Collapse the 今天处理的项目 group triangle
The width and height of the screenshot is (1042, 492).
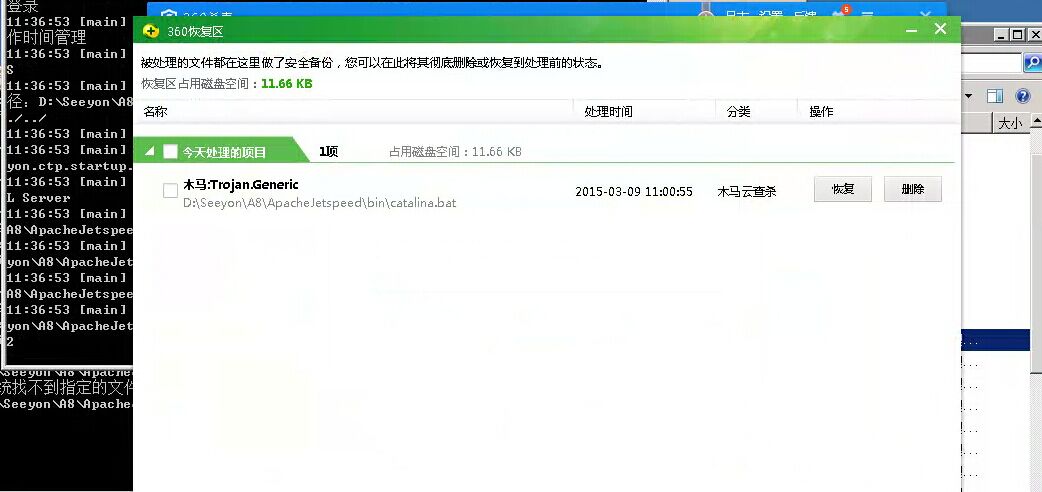click(150, 152)
